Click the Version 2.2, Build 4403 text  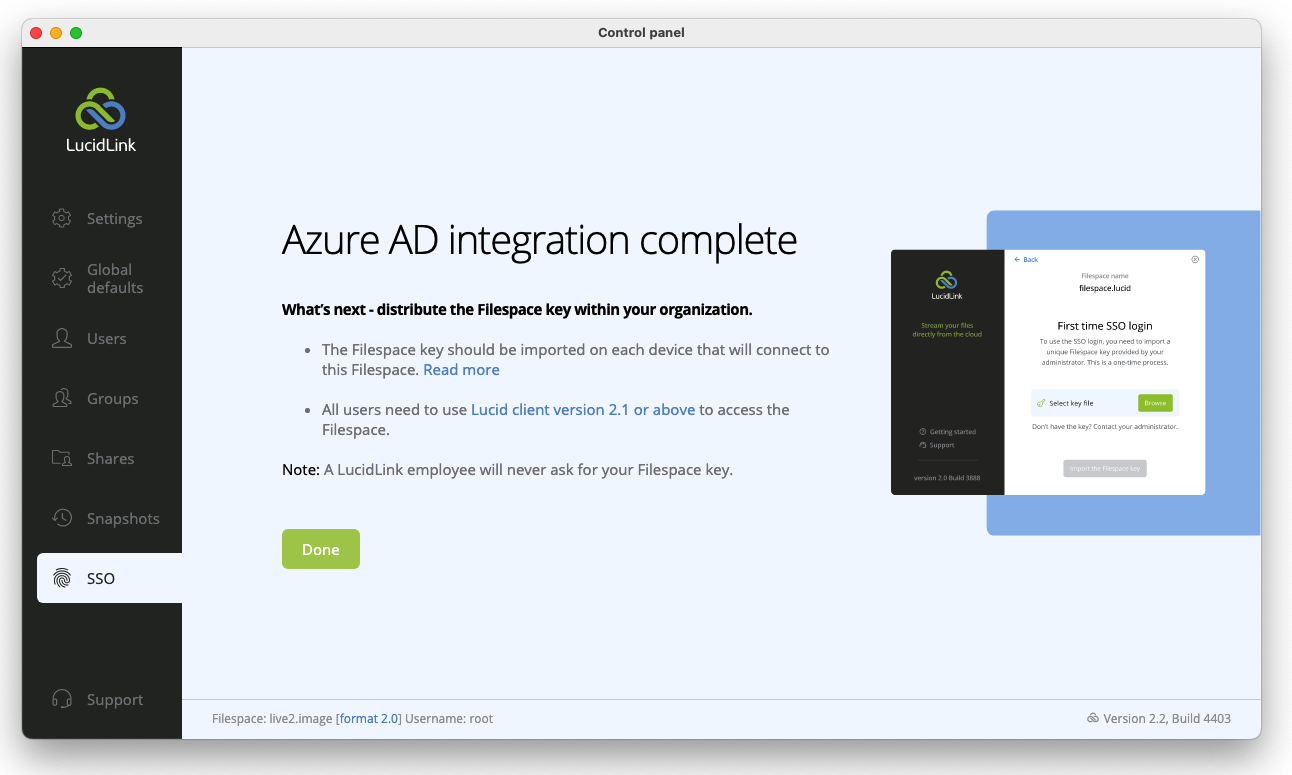[x=1167, y=718]
